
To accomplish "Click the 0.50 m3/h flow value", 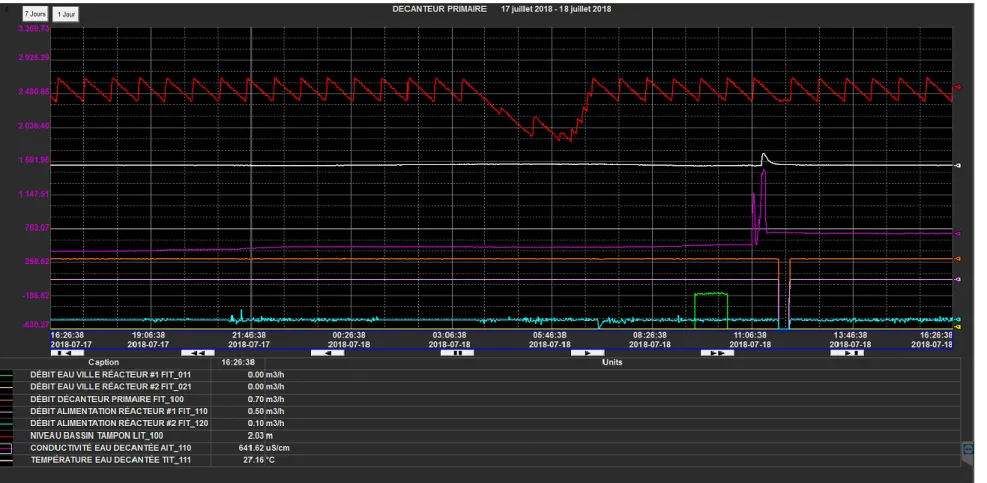I will pyautogui.click(x=266, y=411).
